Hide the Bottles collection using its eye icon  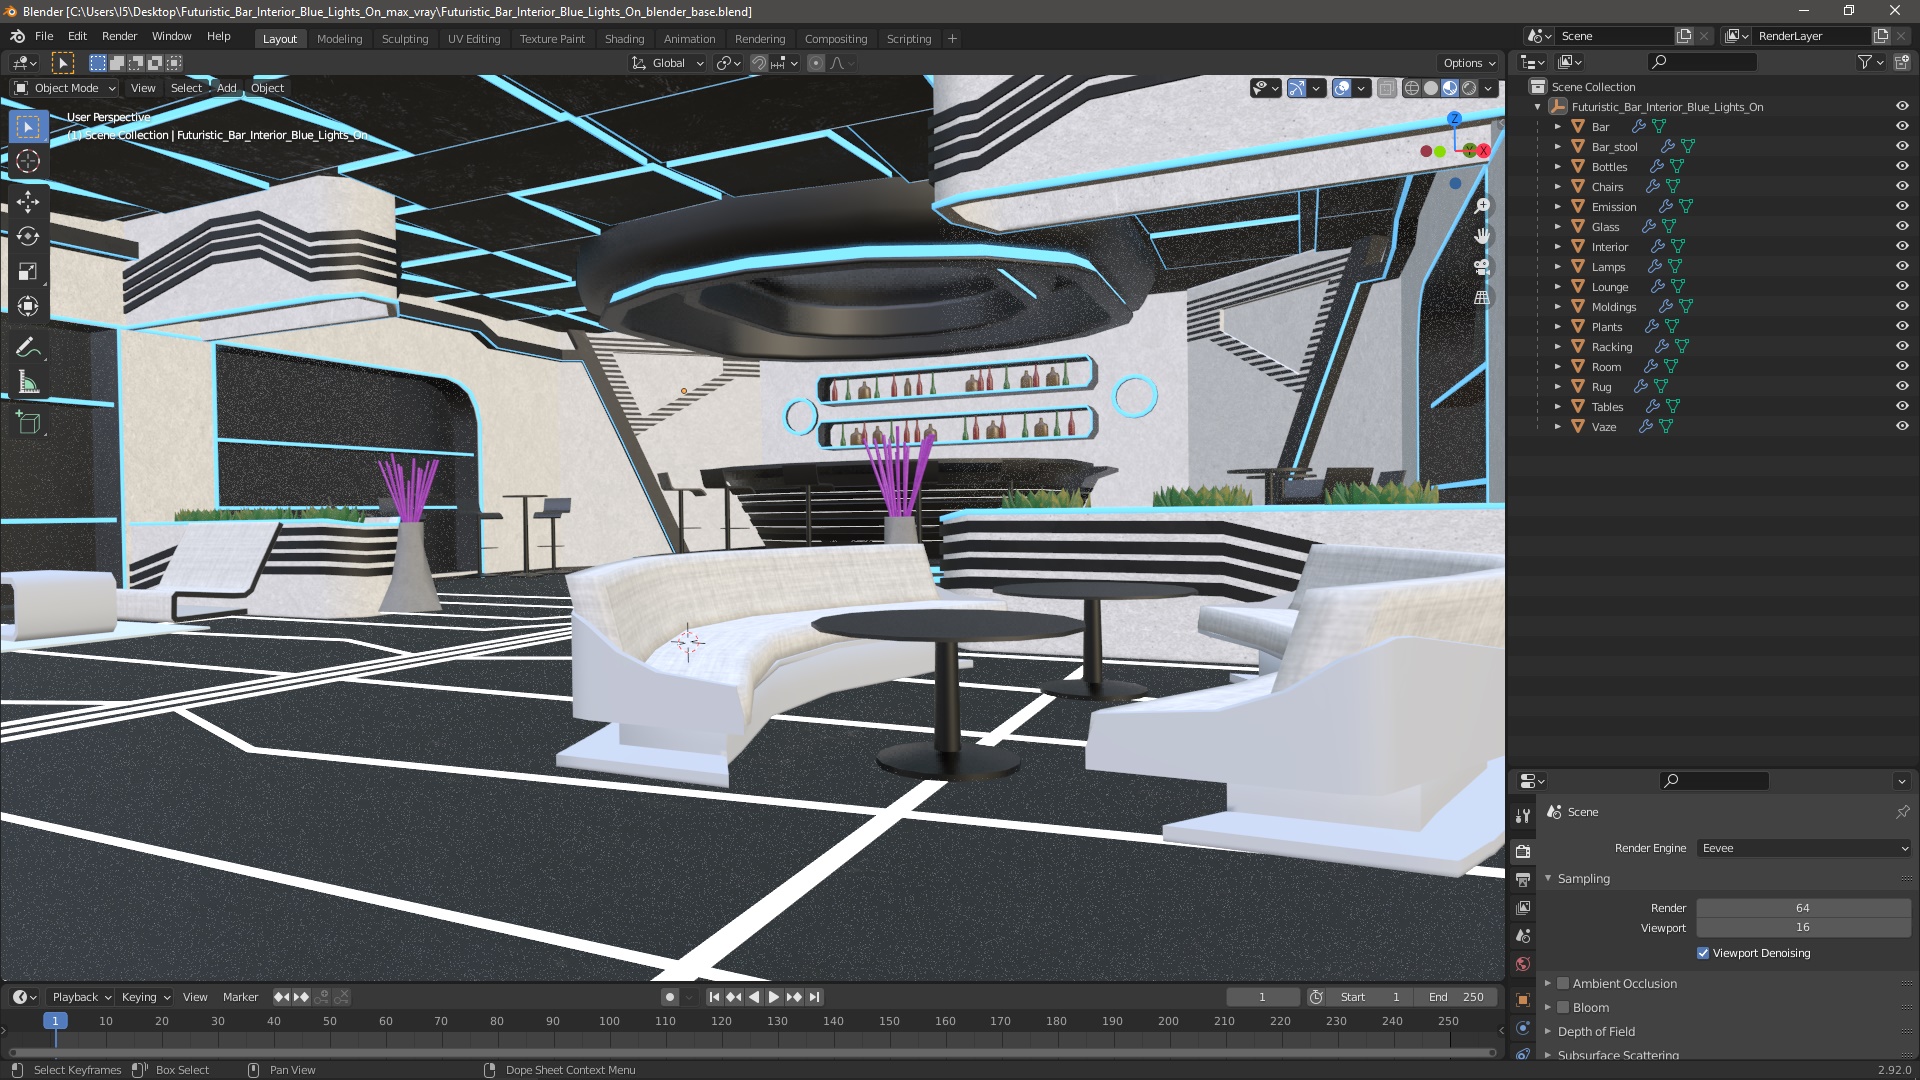tap(1902, 167)
